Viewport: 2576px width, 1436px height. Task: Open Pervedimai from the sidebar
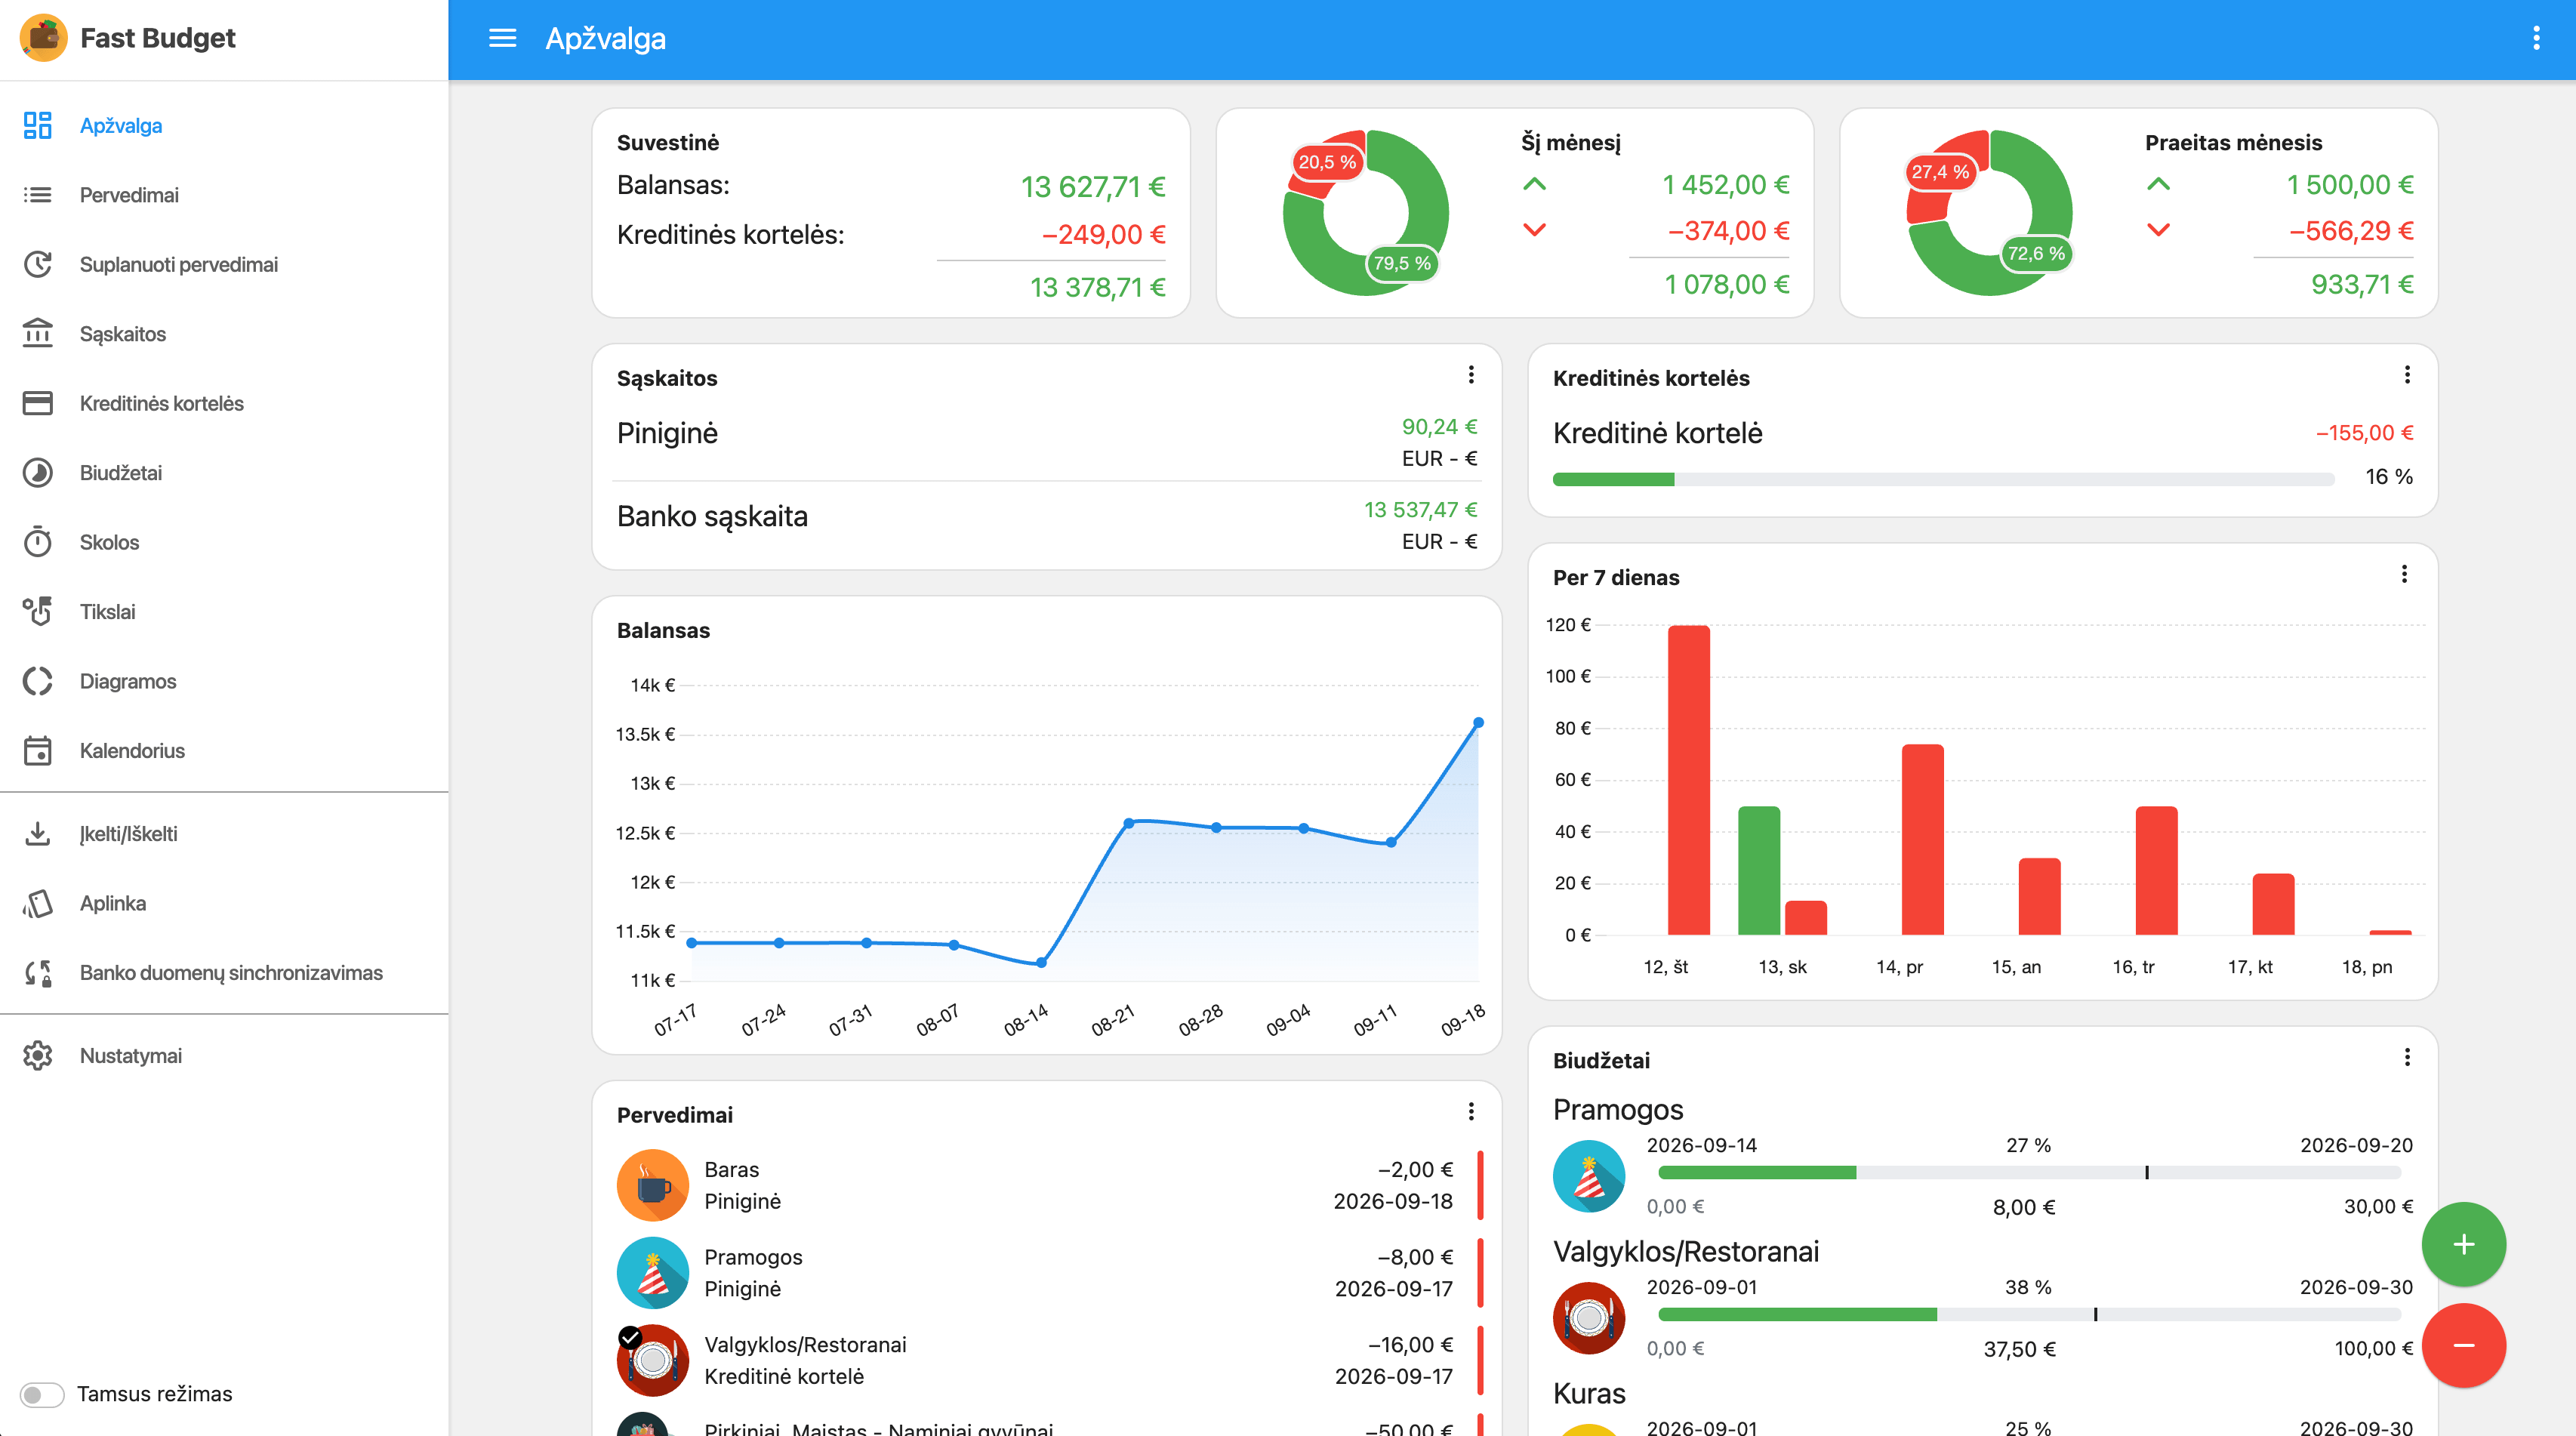pyautogui.click(x=224, y=195)
